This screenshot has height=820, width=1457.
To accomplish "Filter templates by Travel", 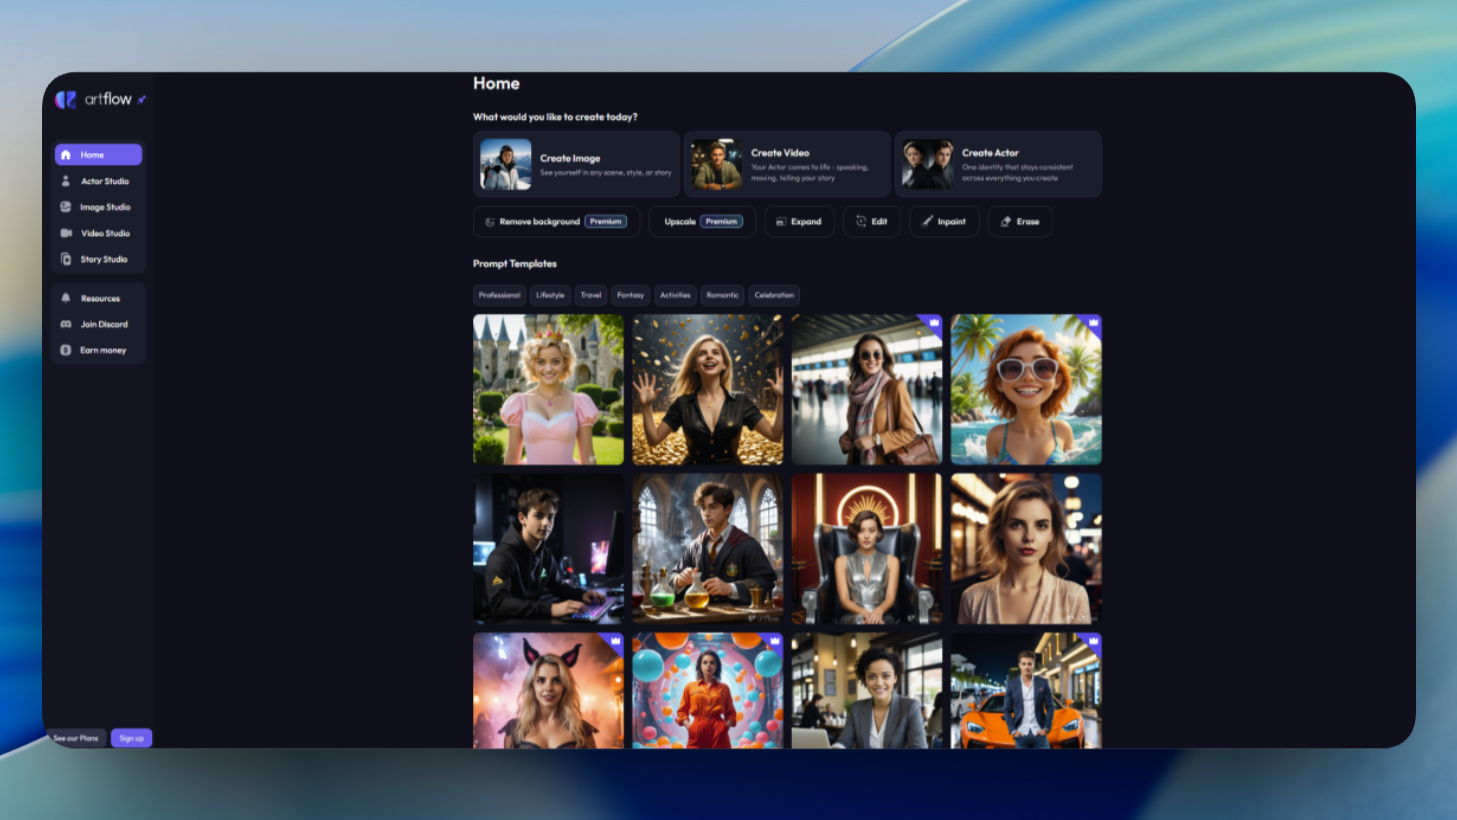I will pos(591,295).
